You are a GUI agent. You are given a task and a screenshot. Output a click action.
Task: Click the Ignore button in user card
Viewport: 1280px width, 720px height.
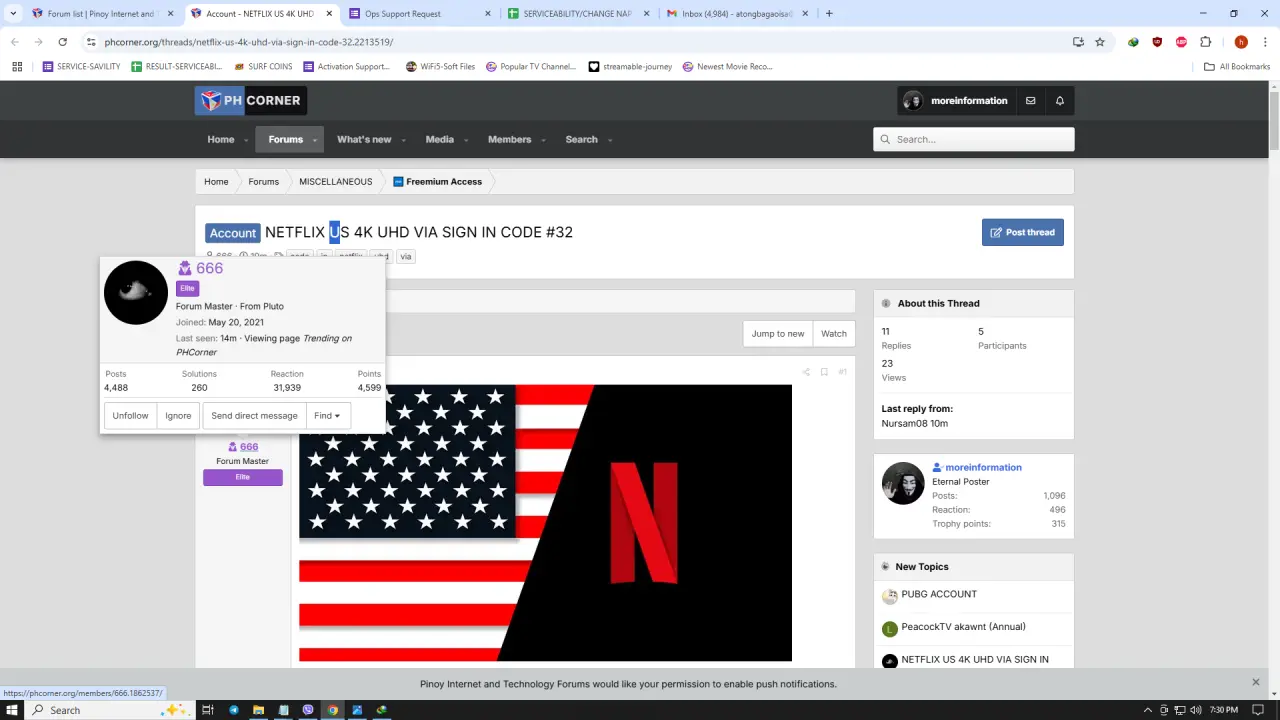coord(178,416)
